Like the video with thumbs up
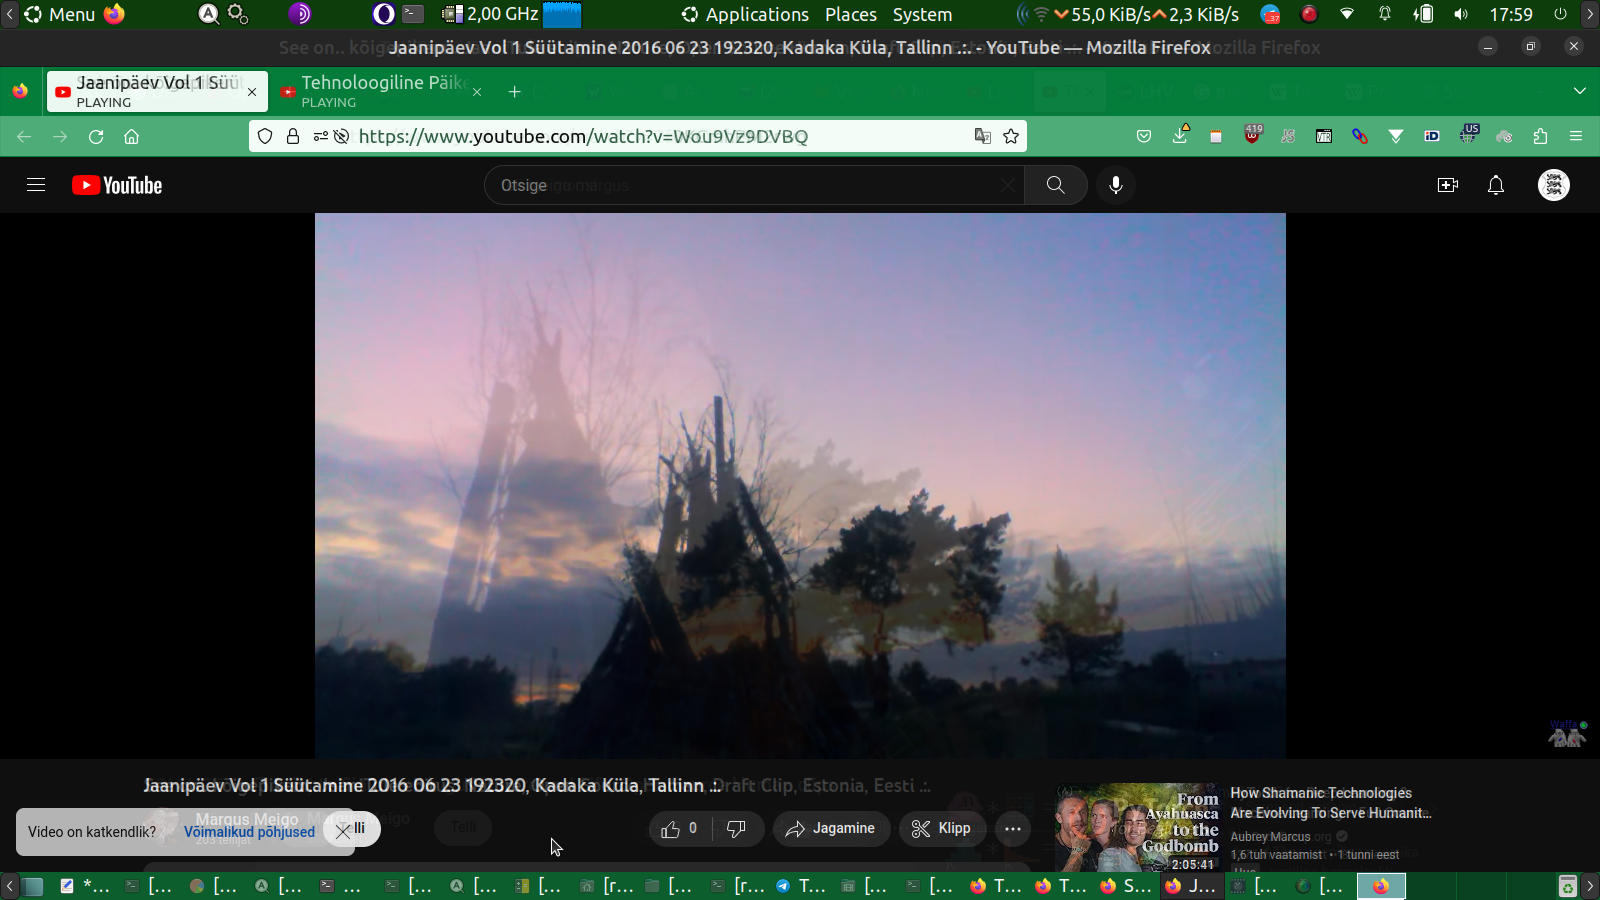The width and height of the screenshot is (1600, 900). point(679,828)
